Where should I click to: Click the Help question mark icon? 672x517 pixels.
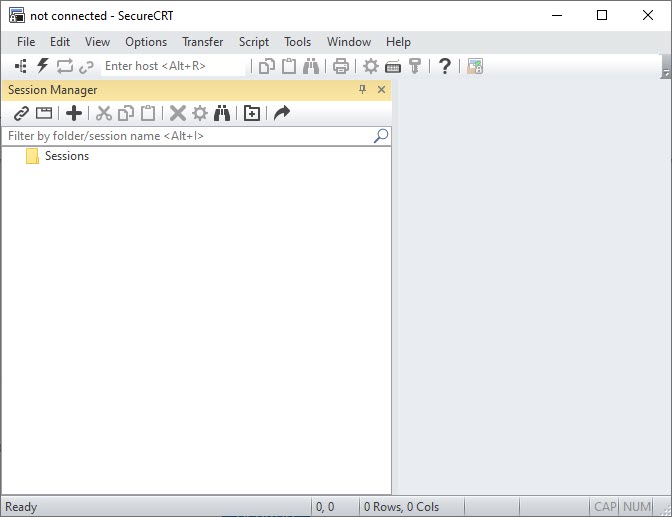pyautogui.click(x=445, y=66)
